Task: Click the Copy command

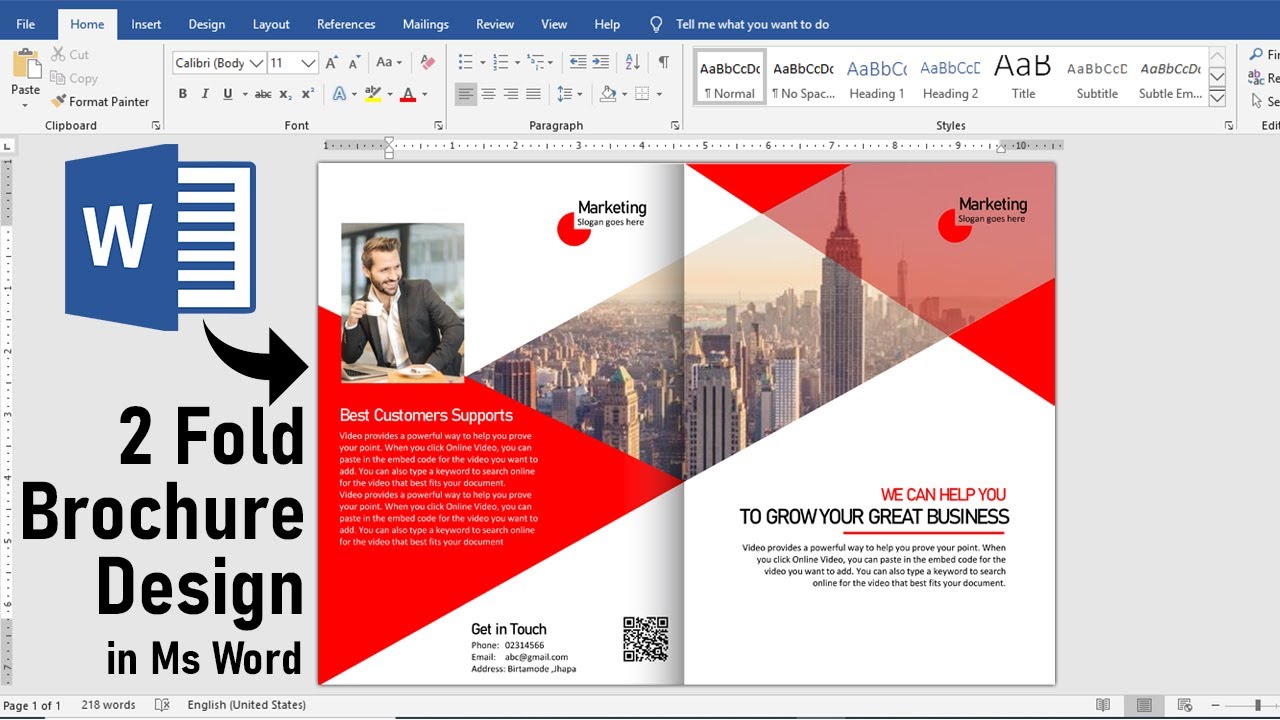Action: 74,78
